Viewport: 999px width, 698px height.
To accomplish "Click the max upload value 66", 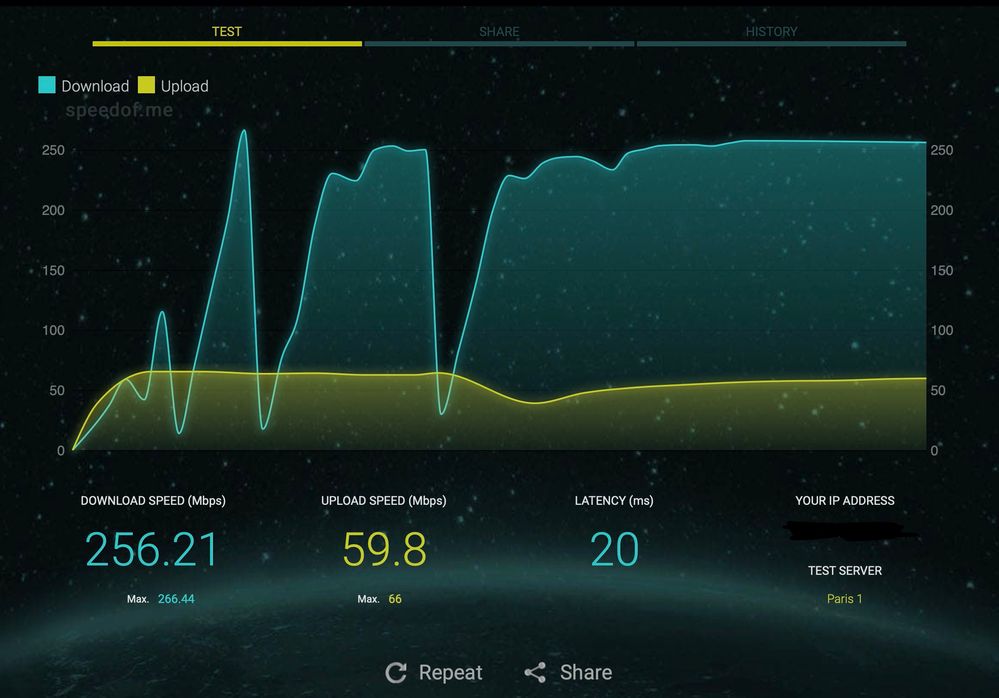I will click(395, 599).
